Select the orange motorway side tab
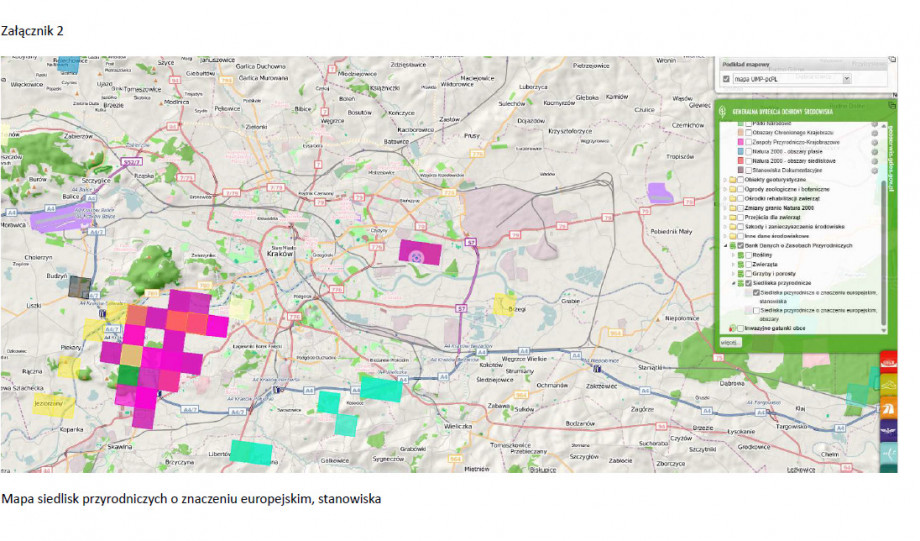This screenshot has width=920, height=541. (x=887, y=408)
